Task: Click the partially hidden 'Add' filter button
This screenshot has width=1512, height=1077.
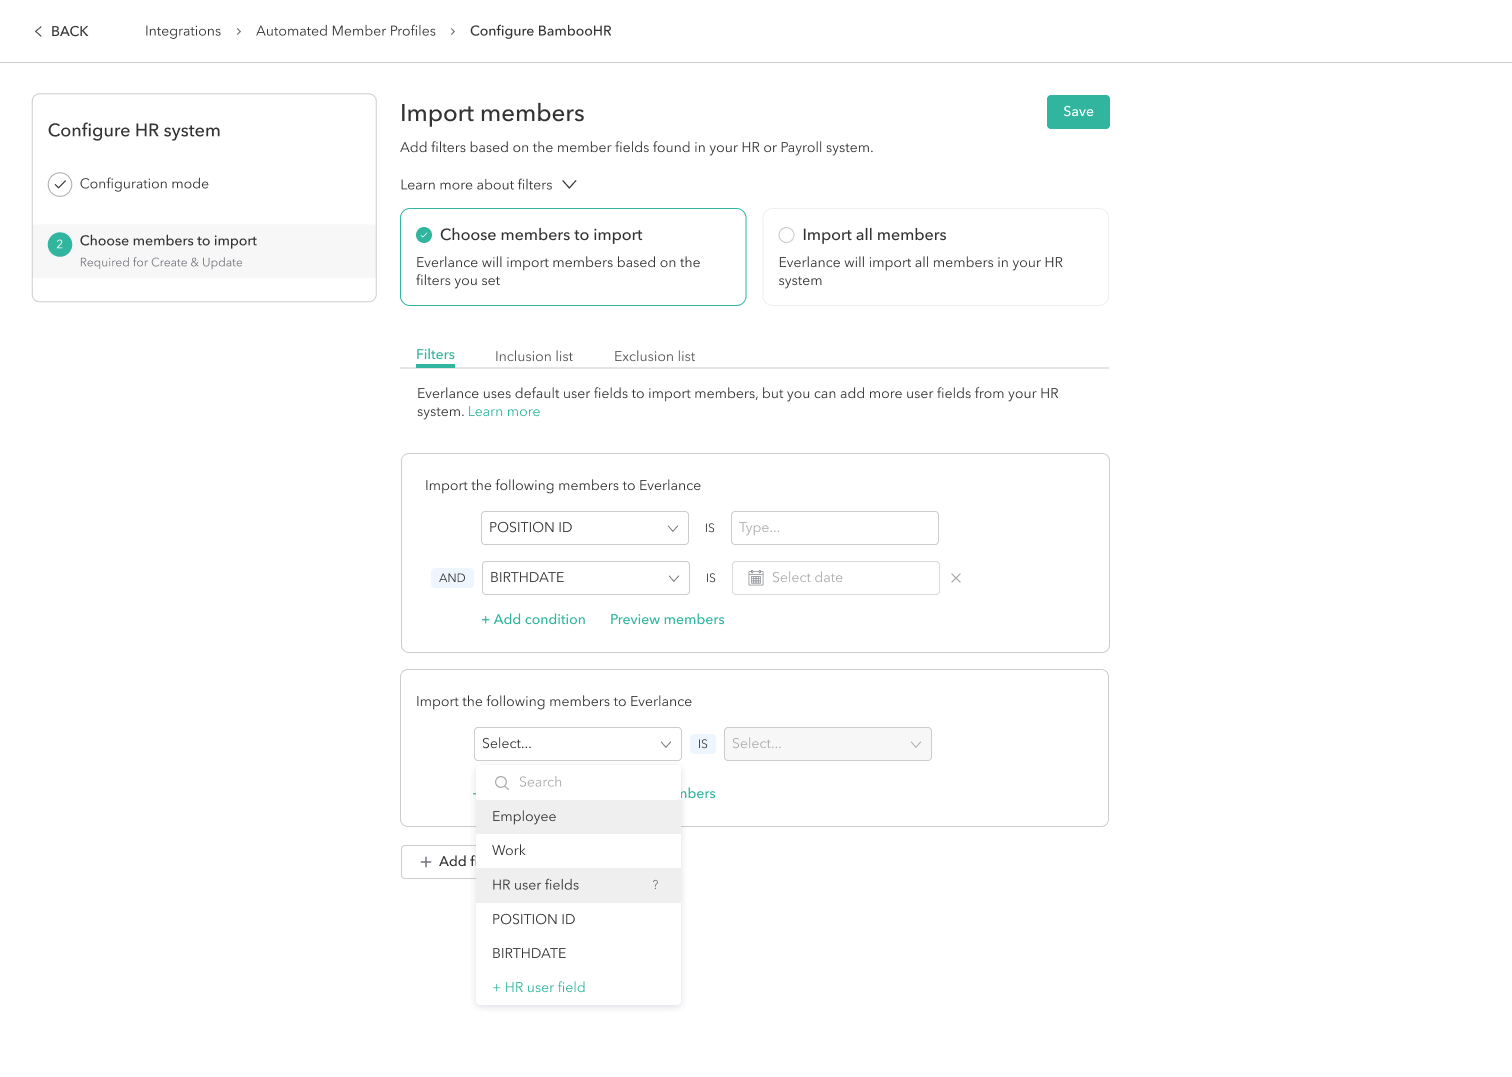Action: [439, 862]
